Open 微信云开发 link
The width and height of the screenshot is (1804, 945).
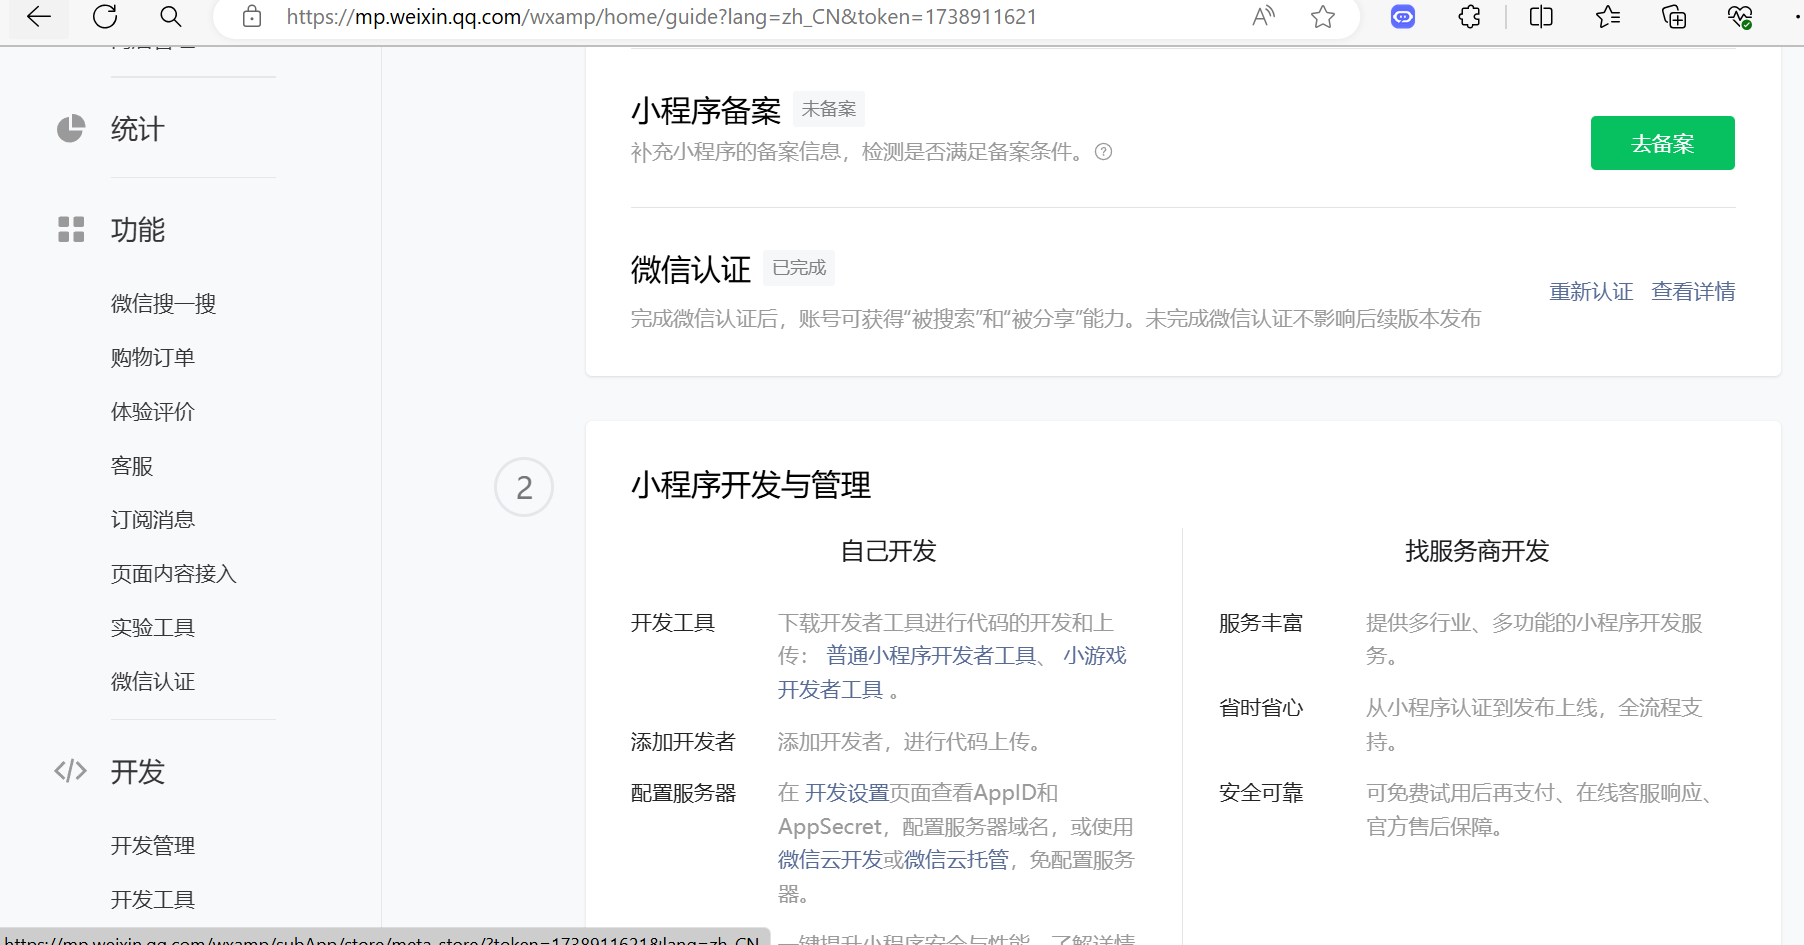830,859
